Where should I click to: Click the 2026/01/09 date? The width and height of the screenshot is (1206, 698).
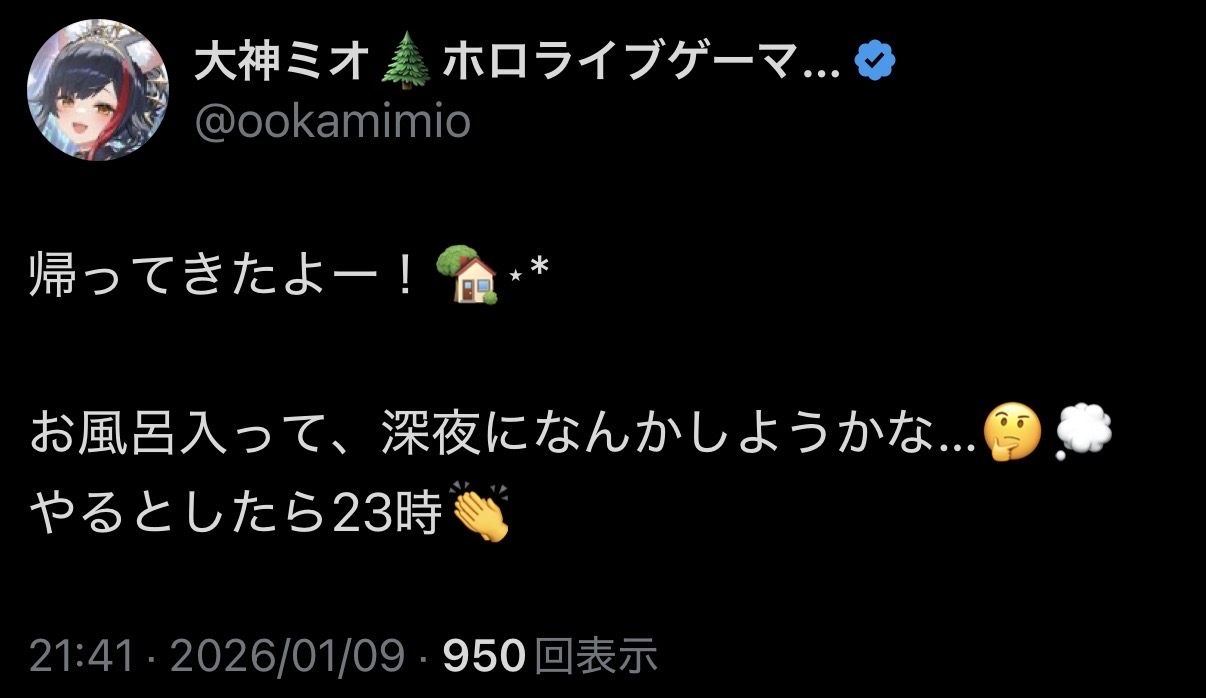pyautogui.click(x=287, y=656)
